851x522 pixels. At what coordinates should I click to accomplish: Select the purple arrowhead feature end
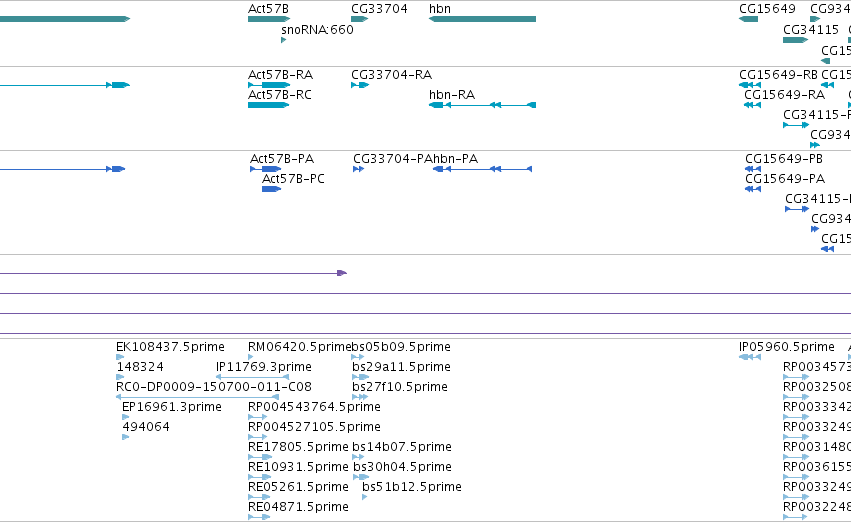342,273
